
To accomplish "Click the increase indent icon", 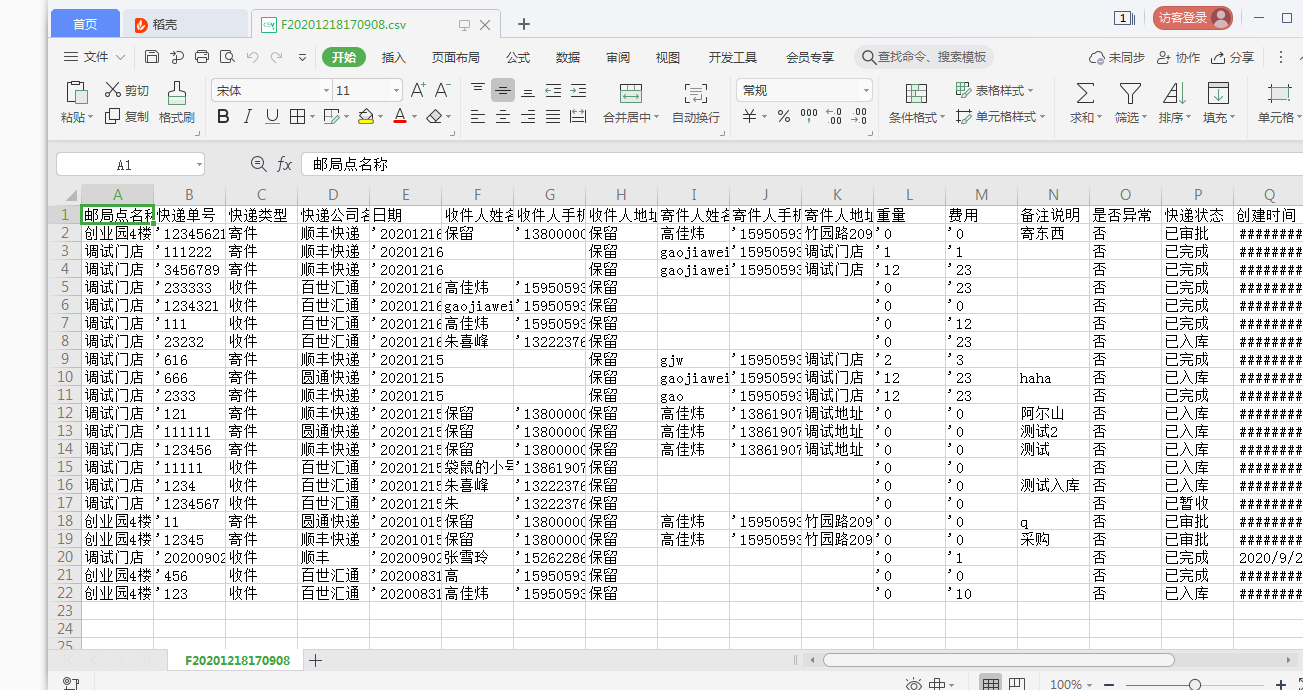I will click(578, 90).
